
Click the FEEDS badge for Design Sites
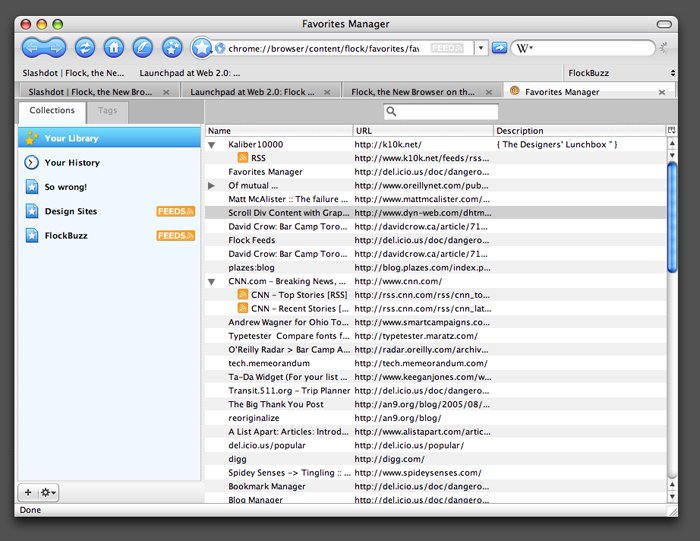175,211
